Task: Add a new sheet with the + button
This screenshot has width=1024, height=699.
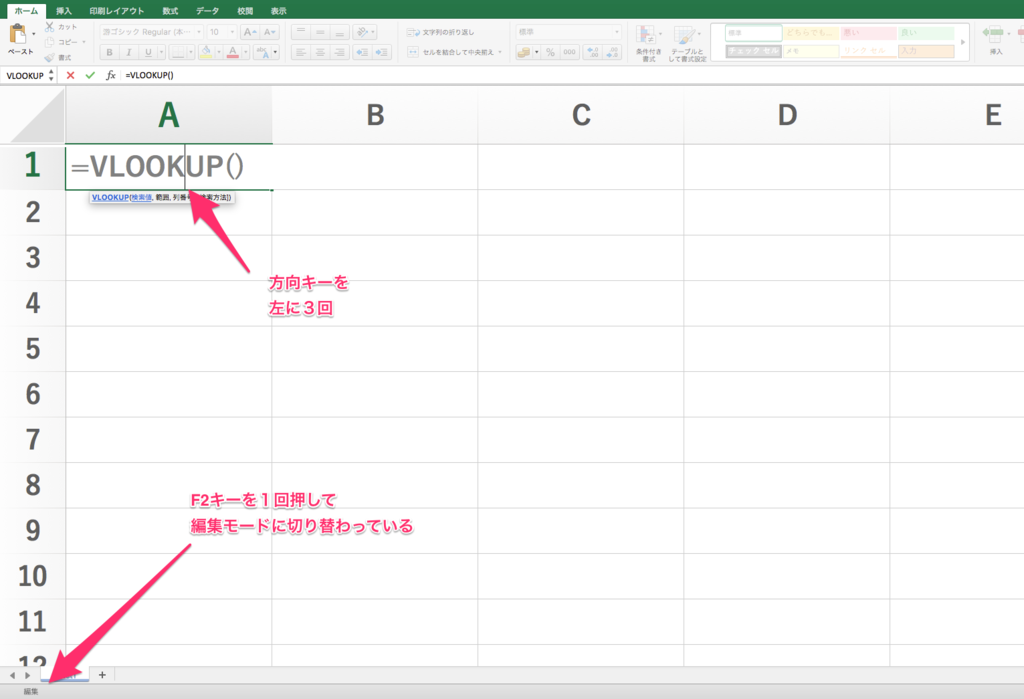Action: point(101,675)
